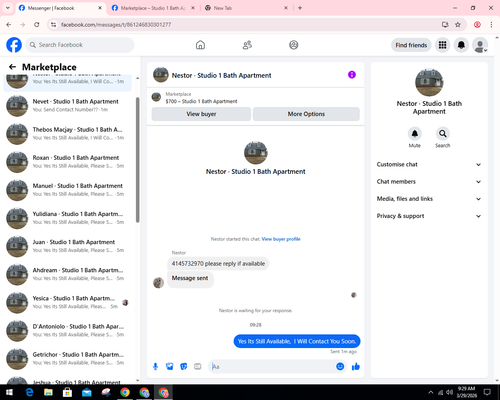The image size is (500, 400).
Task: Open new browser tab plus button
Action: (x=300, y=8)
